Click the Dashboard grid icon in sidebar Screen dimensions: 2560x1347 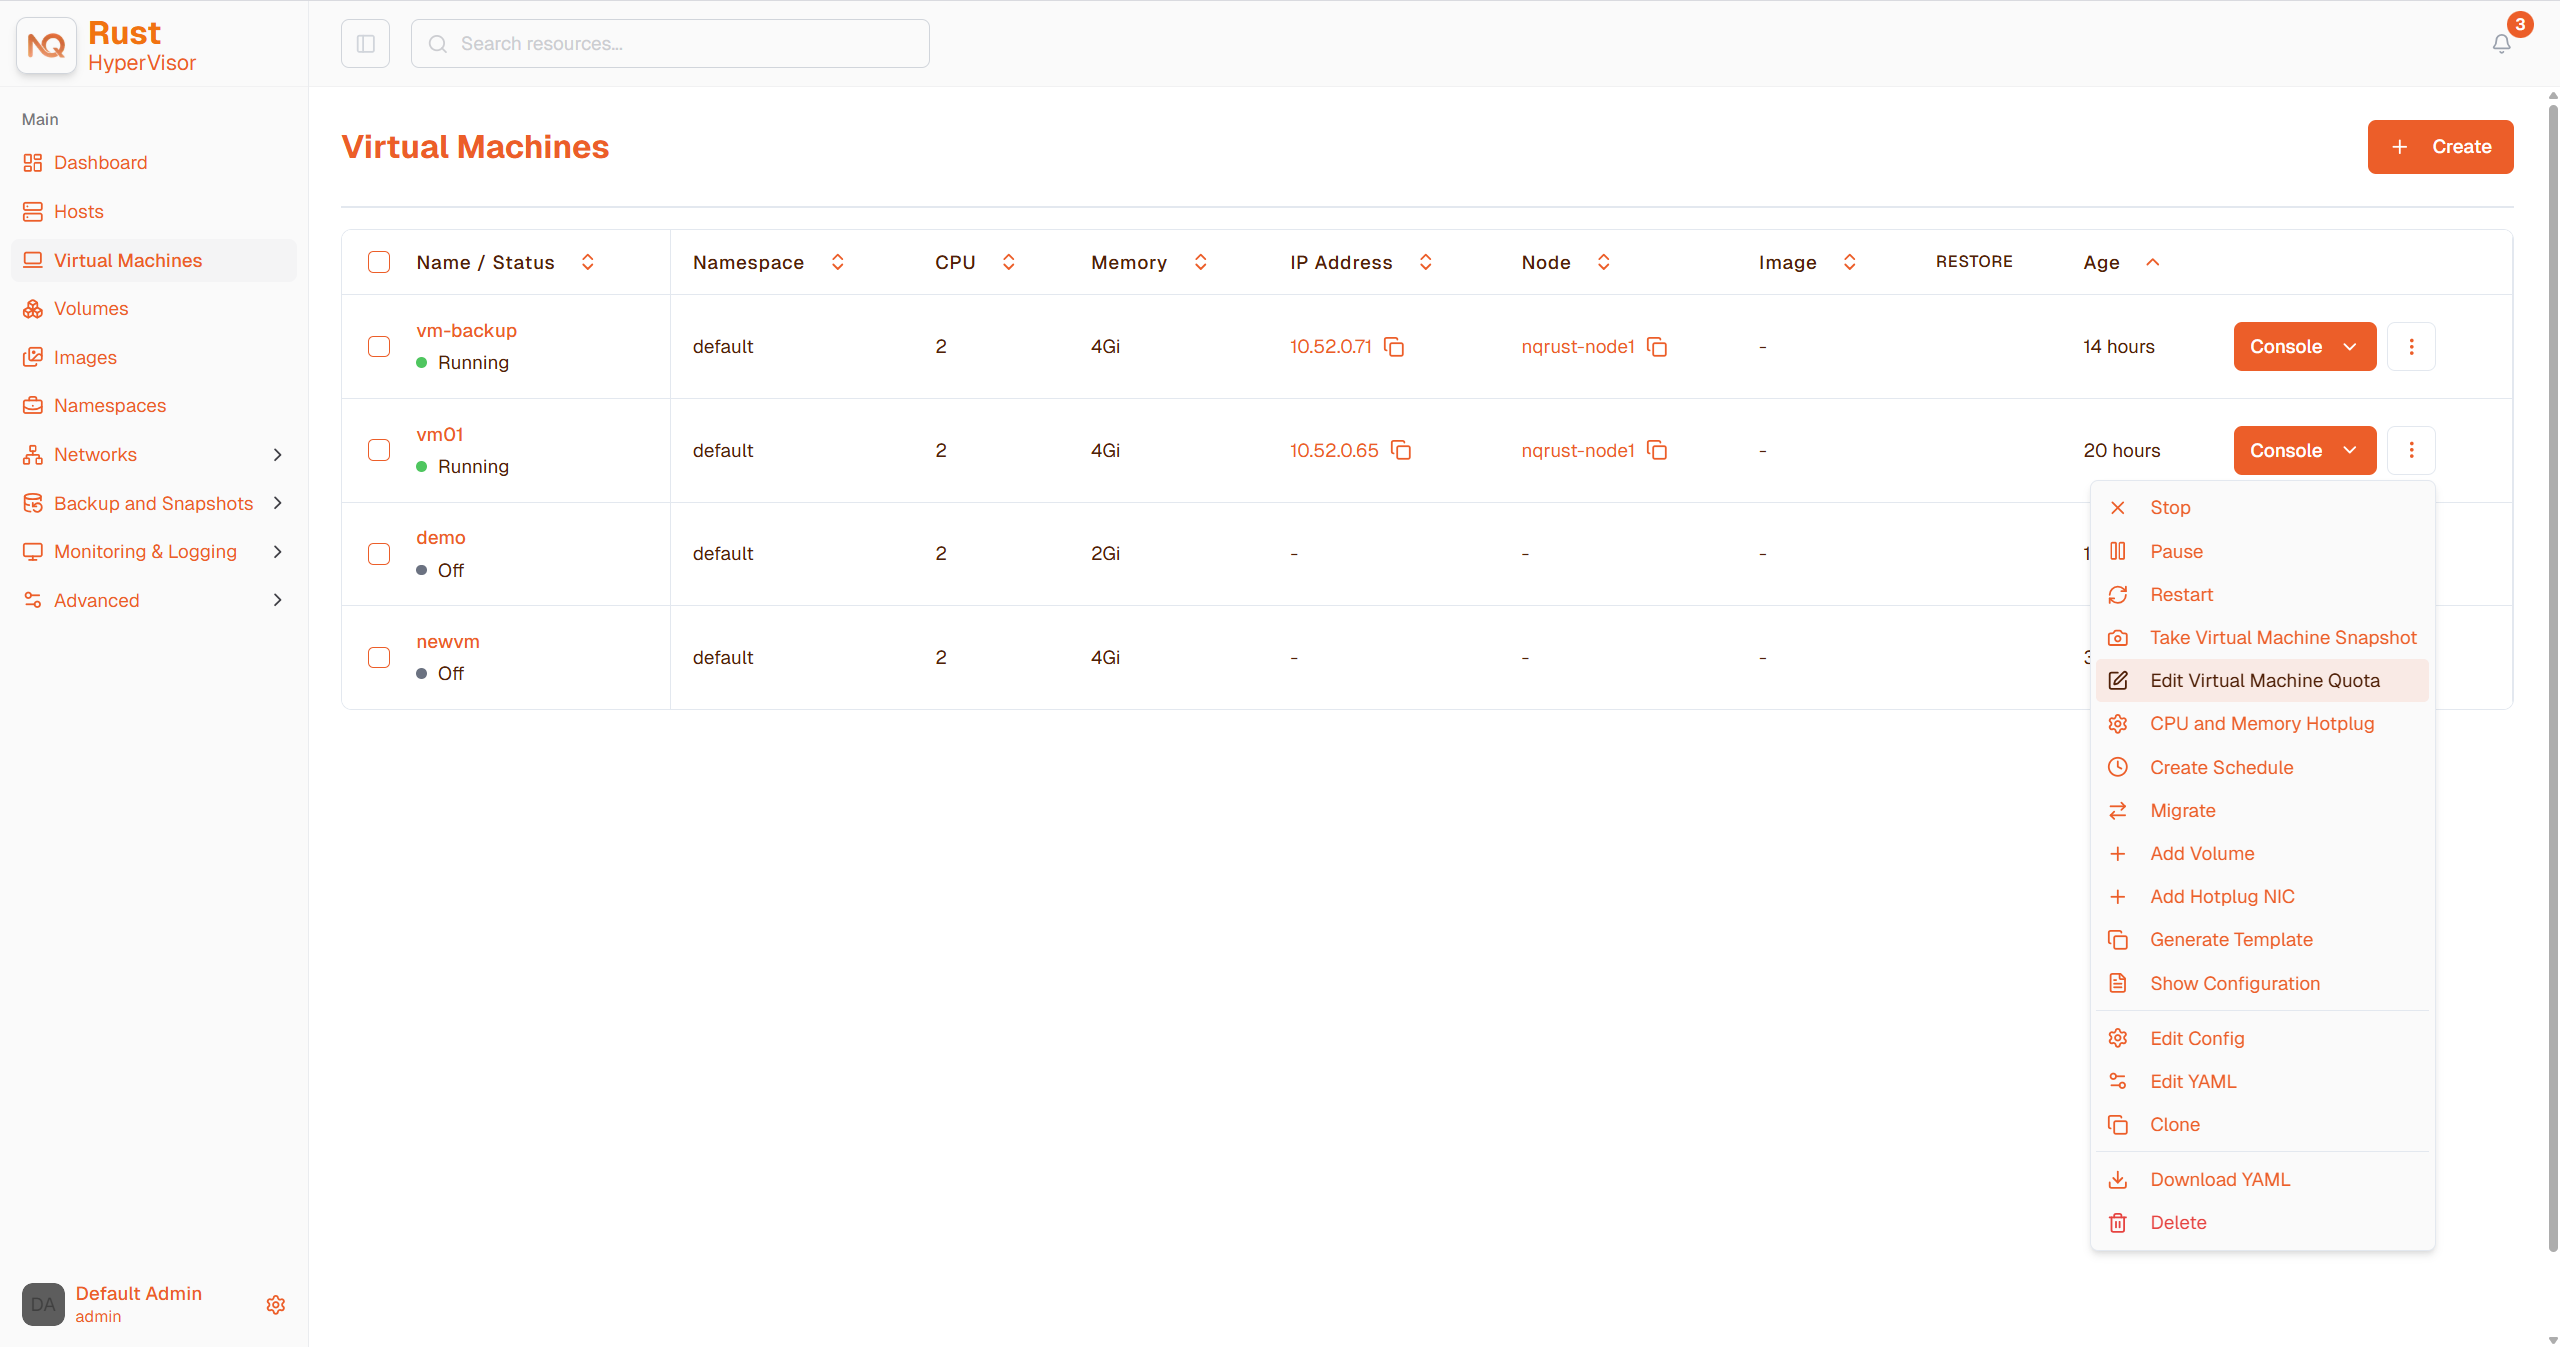(x=33, y=163)
